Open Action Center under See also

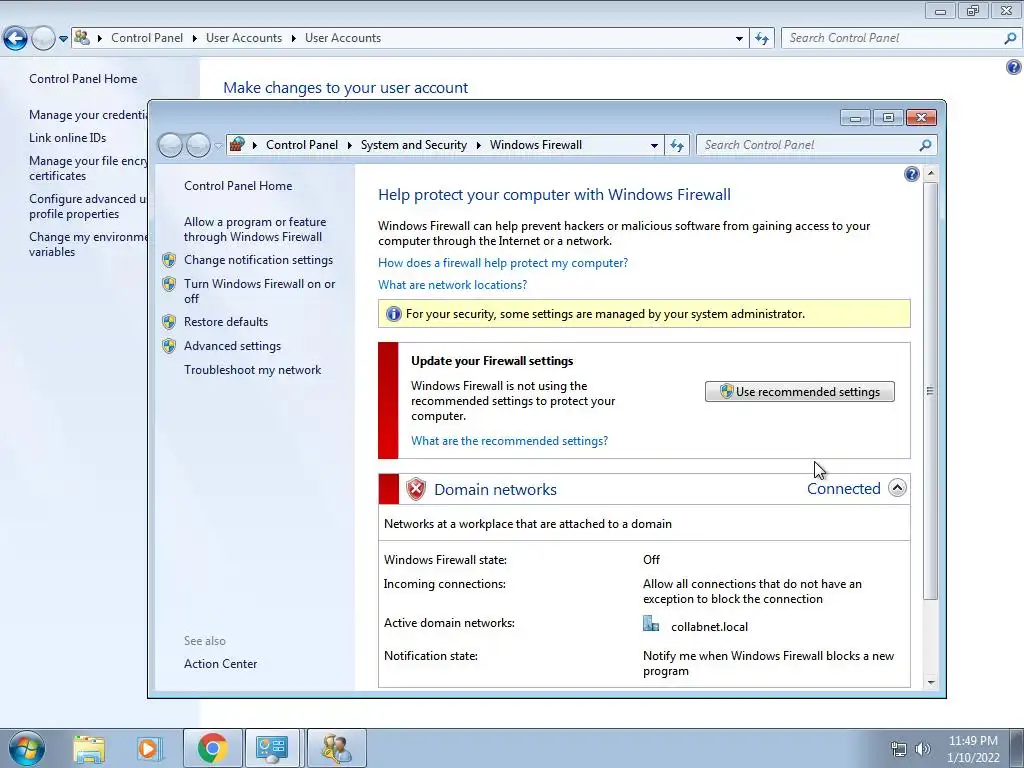[x=221, y=664]
